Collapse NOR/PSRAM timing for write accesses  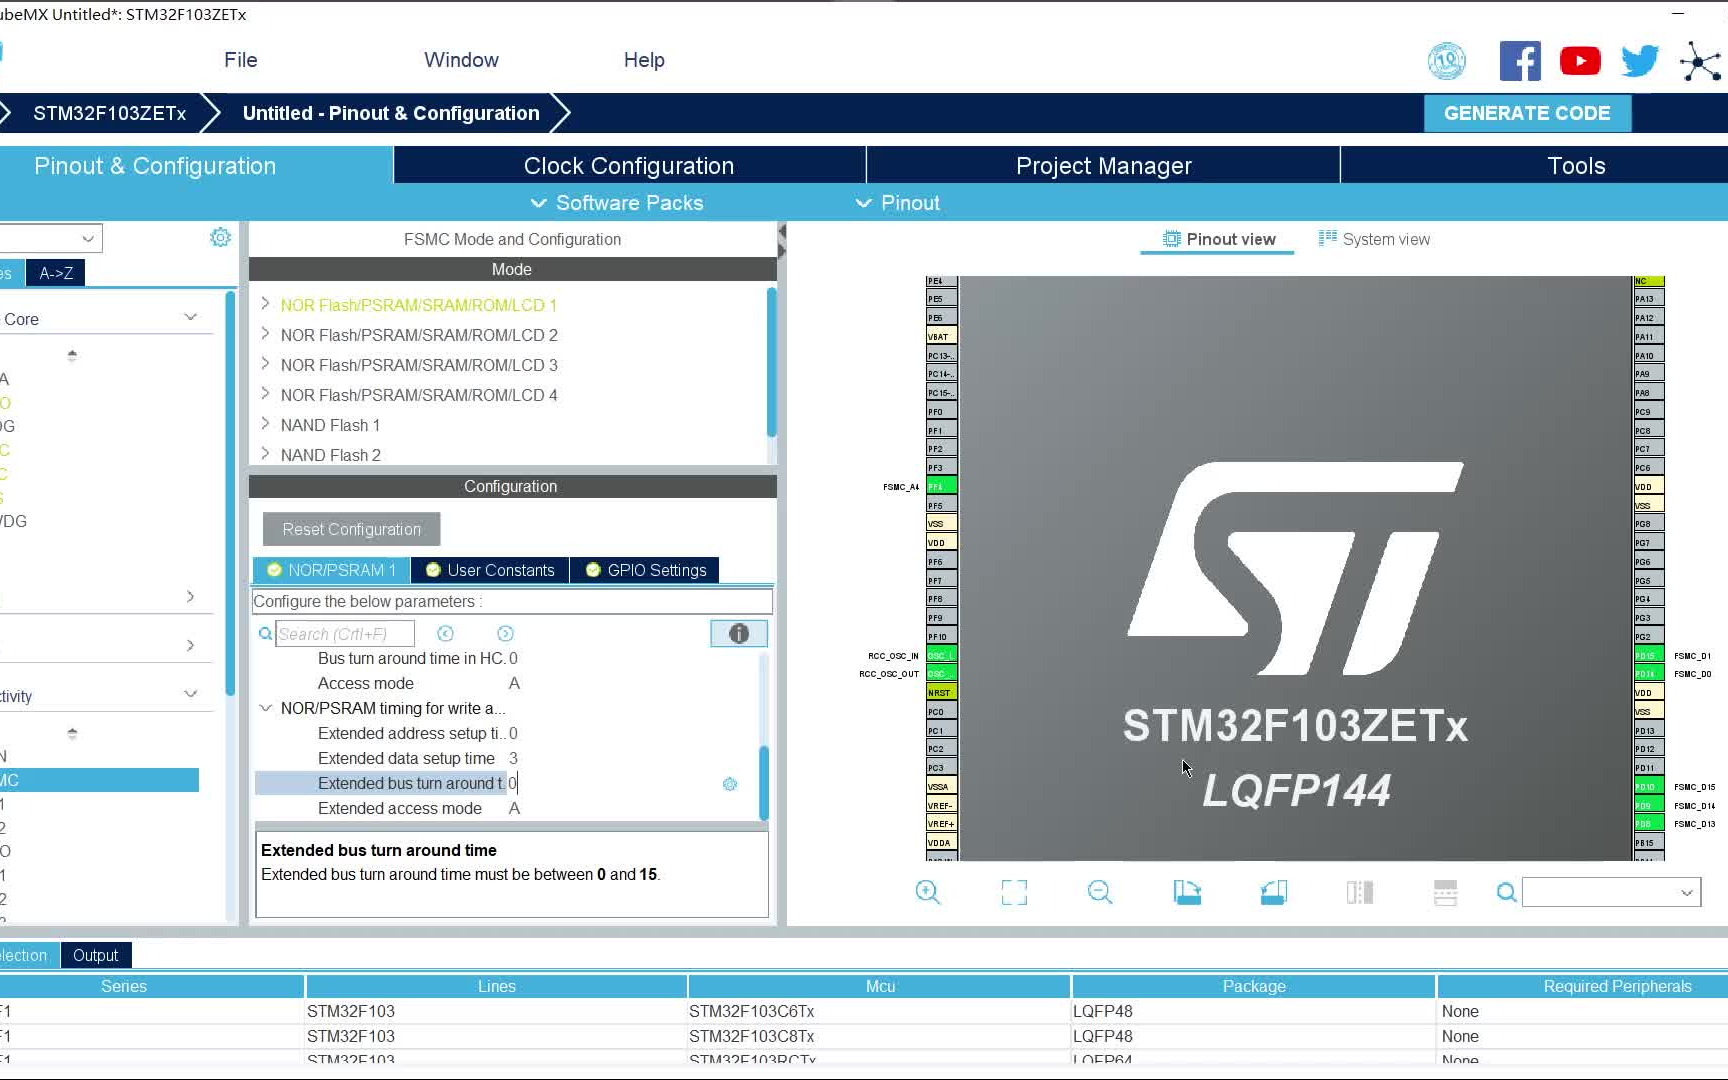tap(266, 708)
